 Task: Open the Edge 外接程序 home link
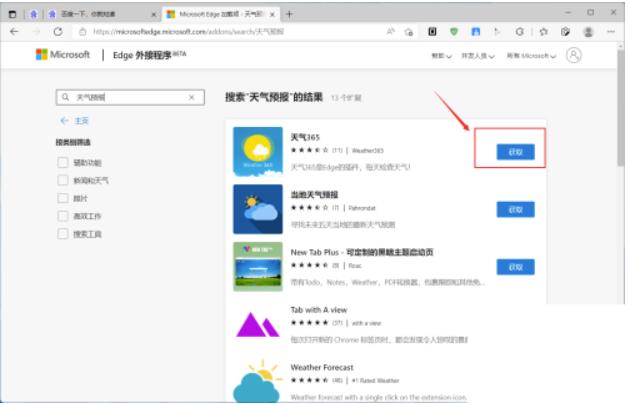149,55
